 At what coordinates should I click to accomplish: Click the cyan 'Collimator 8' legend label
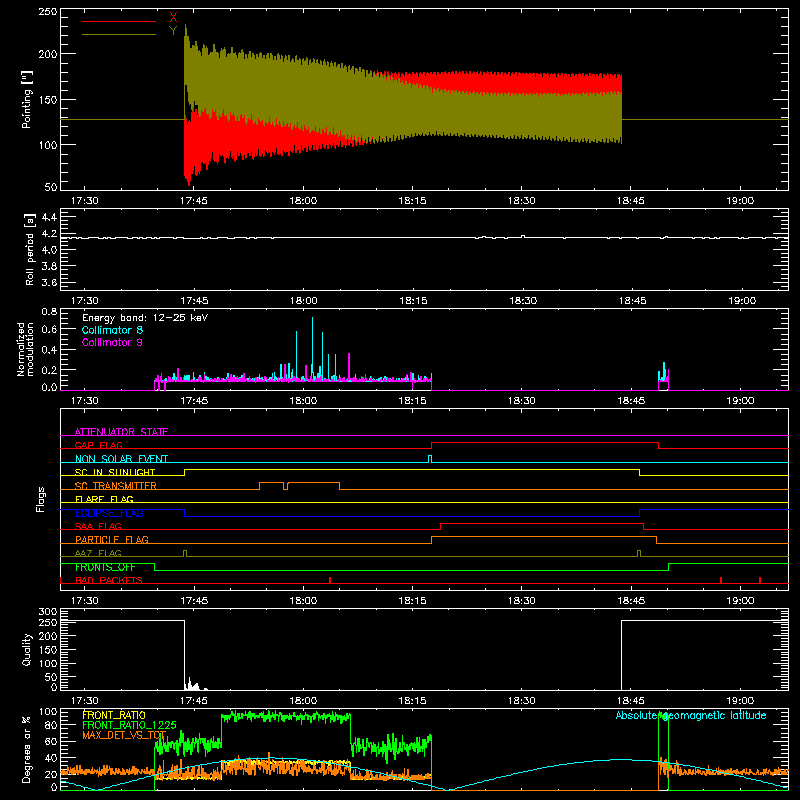coord(112,330)
